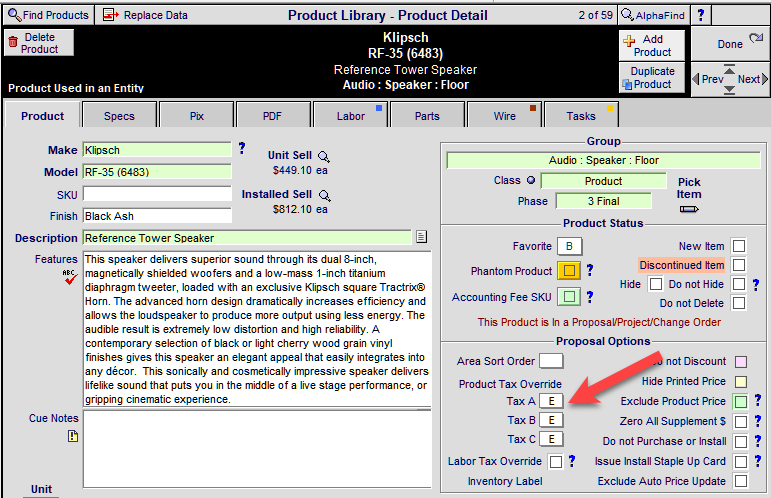Click the Make field containing Klipsch
Screen dimensions: 771x498
pos(157,150)
